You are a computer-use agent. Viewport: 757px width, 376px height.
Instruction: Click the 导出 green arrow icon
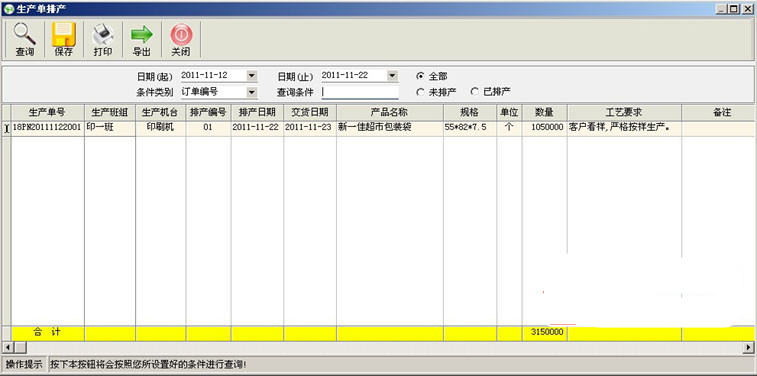141,34
